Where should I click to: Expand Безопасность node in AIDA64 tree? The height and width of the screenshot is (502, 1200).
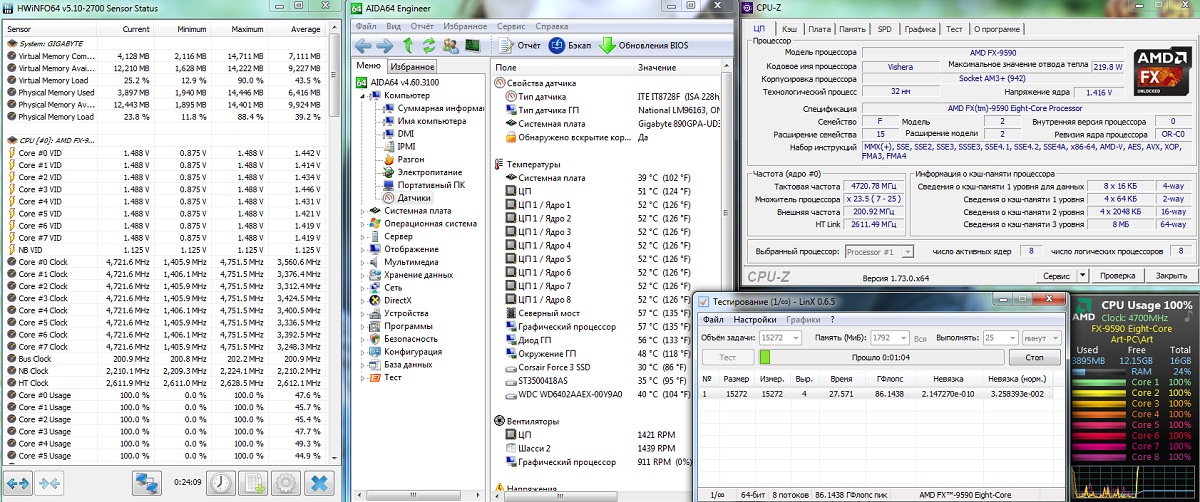click(x=362, y=339)
